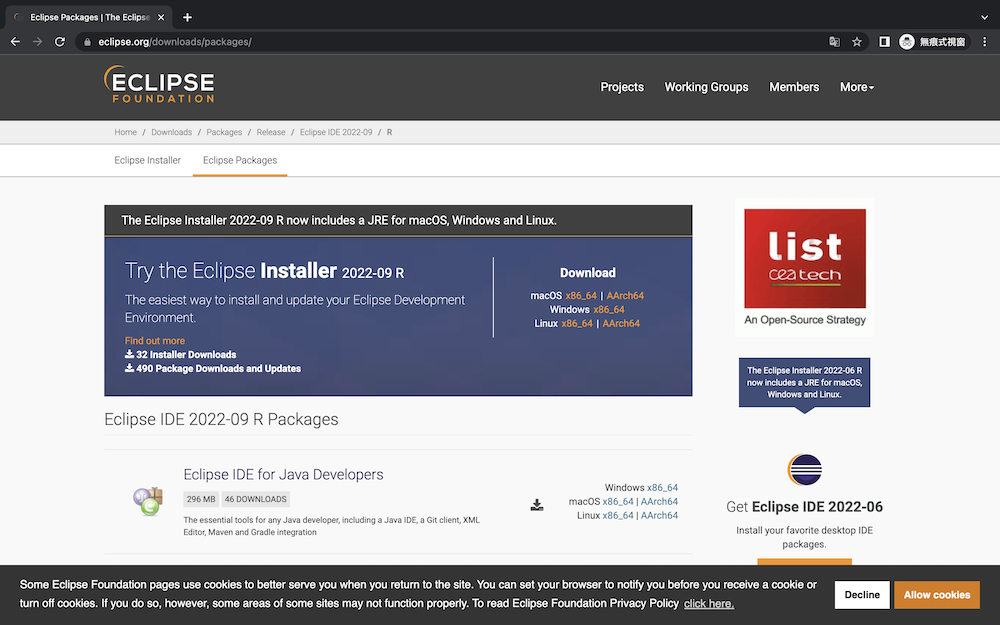
Task: Download the installer for Linux AArch64
Action: [x=621, y=323]
